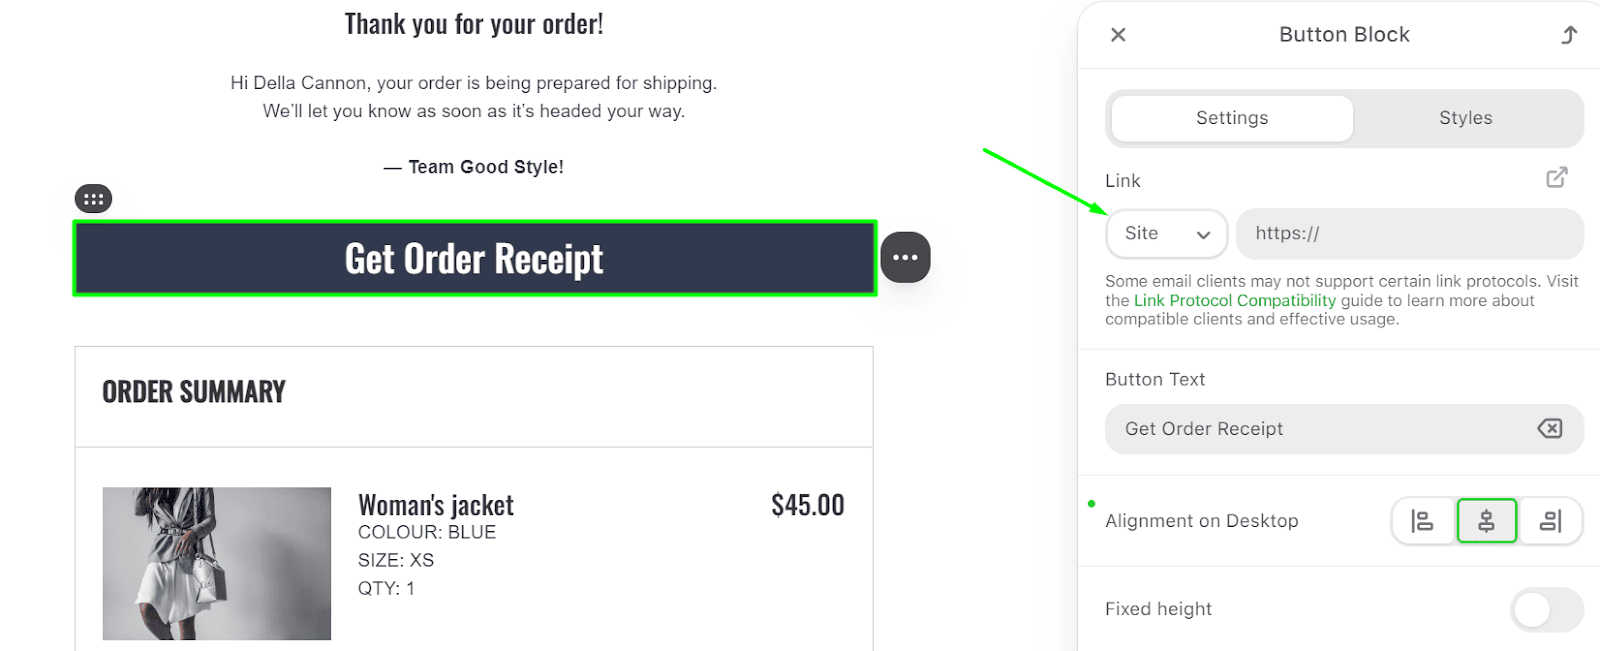The image size is (1600, 651).
Task: Open the ellipsis menu beside Get Order Receipt
Action: (x=904, y=257)
